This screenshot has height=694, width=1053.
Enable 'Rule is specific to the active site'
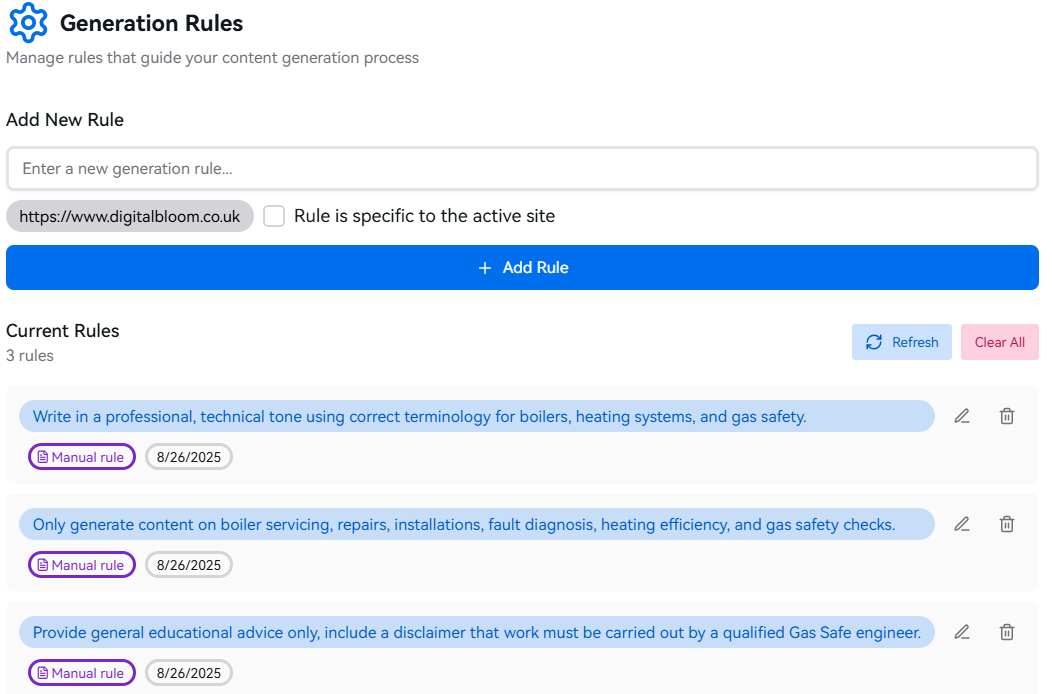pyautogui.click(x=274, y=216)
